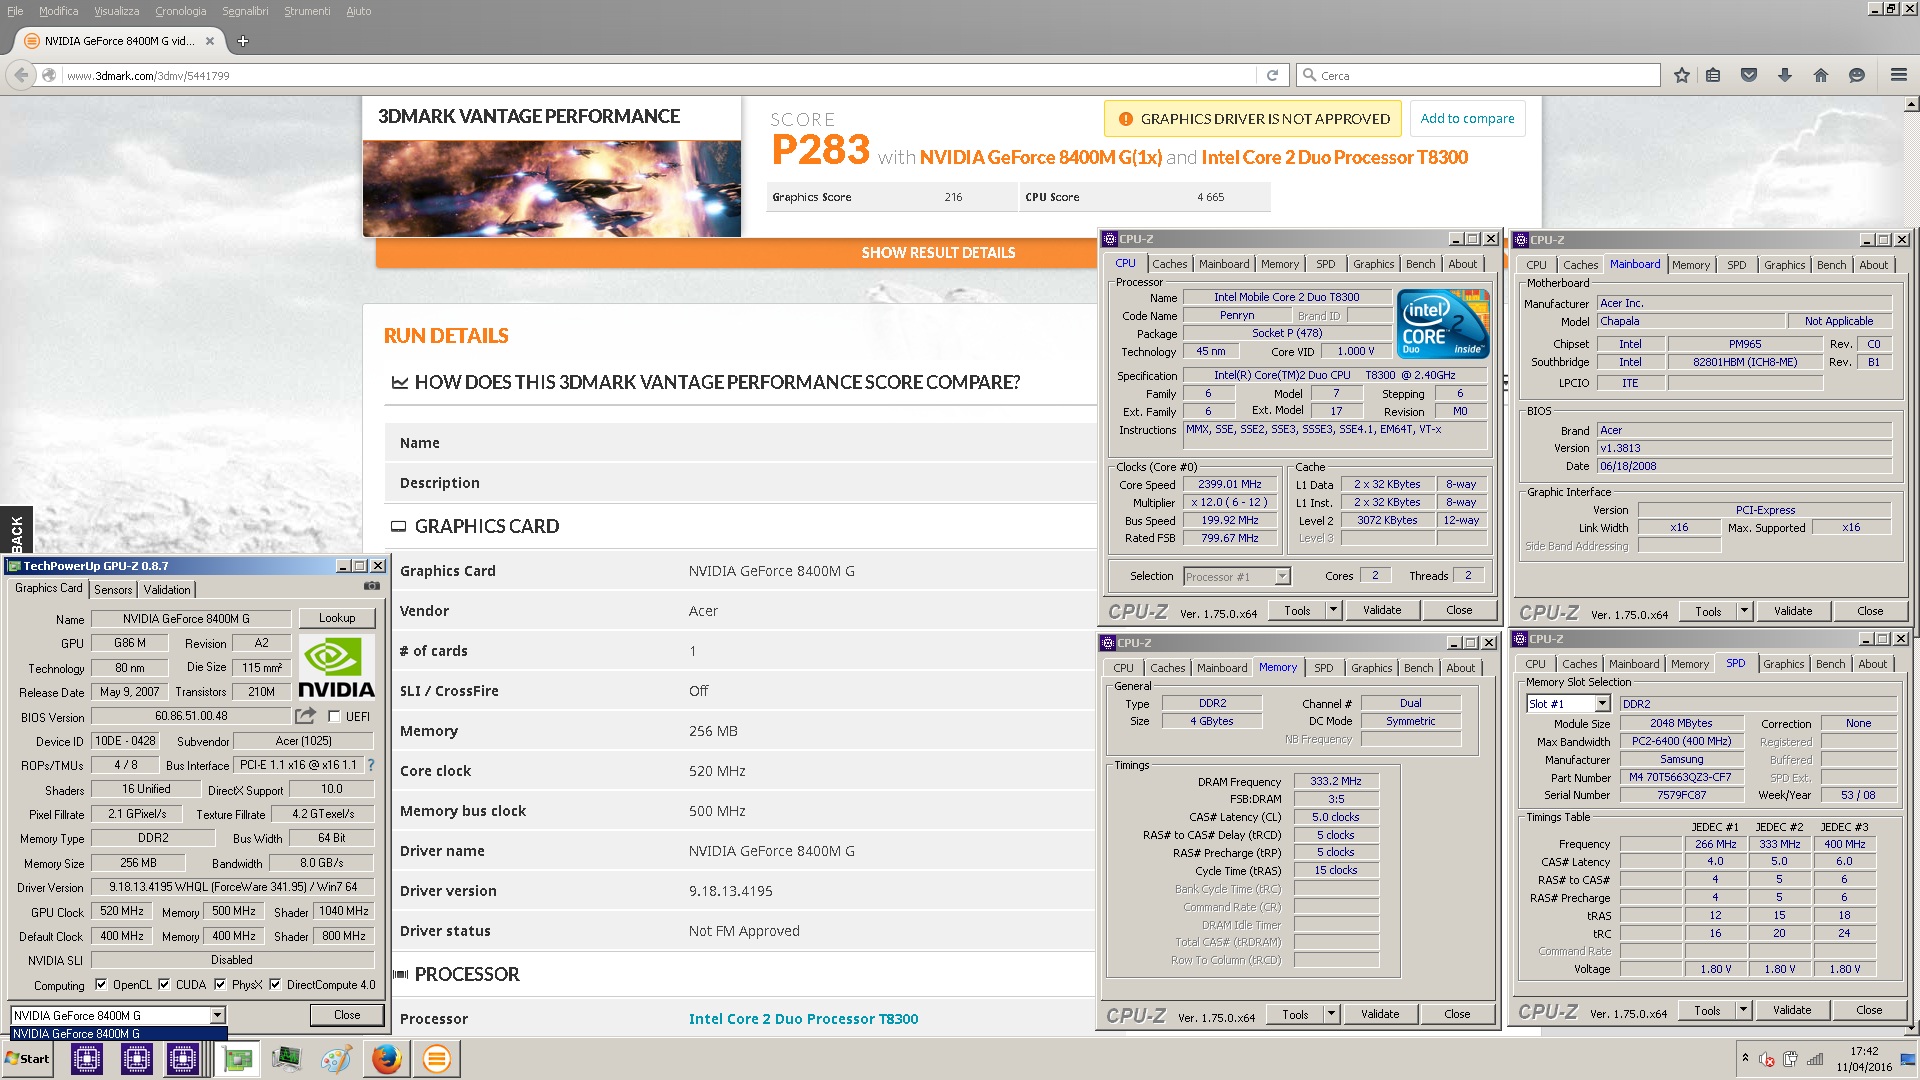Open the Processor #1 selection dropdown
The width and height of the screenshot is (1920, 1080).
[1282, 577]
